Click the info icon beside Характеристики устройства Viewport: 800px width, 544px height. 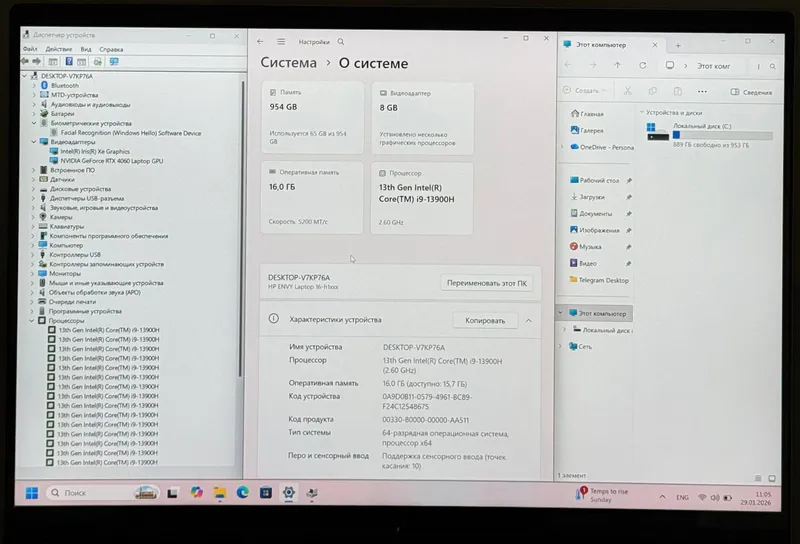tap(274, 319)
